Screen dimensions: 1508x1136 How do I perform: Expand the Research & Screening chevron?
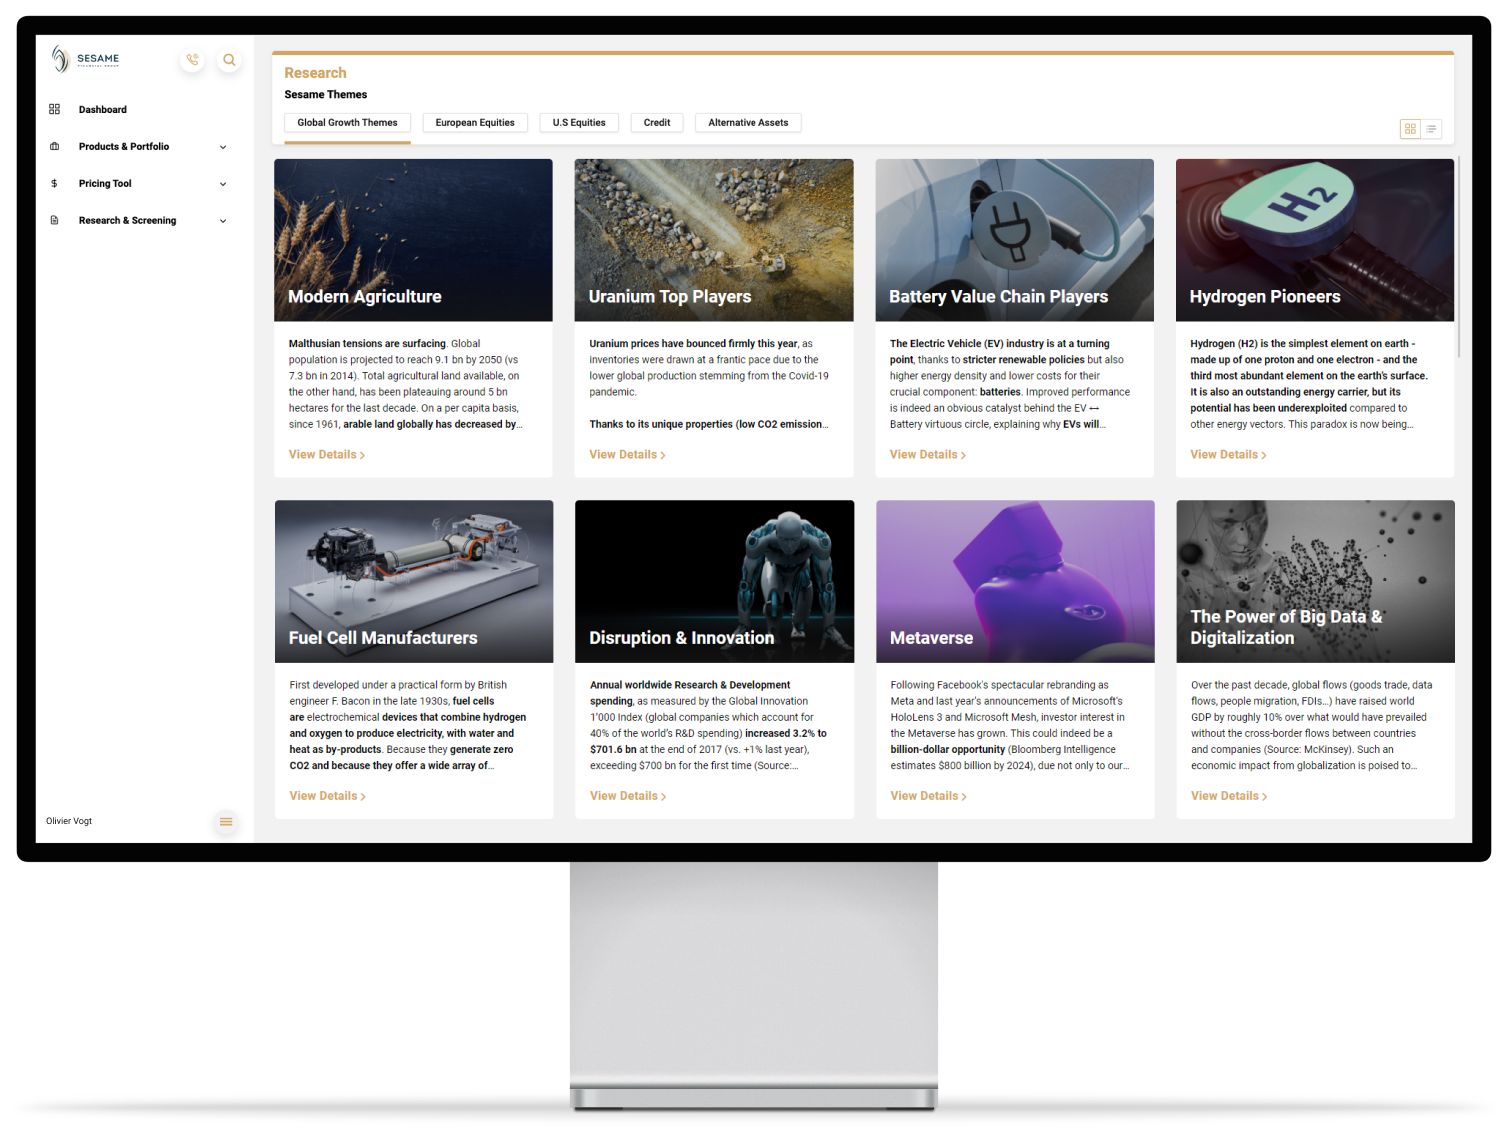[x=223, y=221]
